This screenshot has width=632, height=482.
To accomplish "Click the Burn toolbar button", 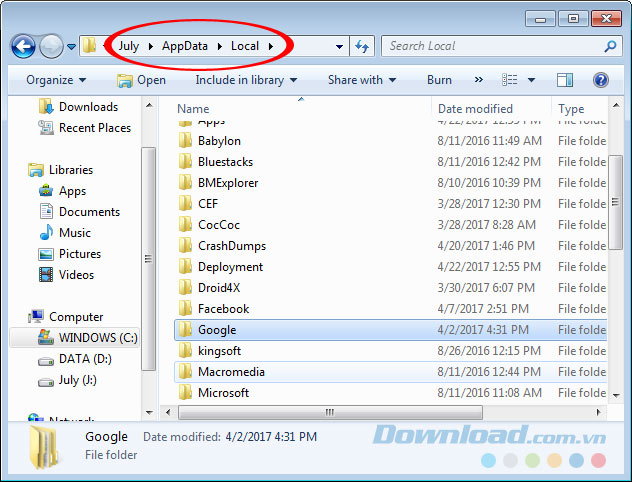I will tap(439, 80).
